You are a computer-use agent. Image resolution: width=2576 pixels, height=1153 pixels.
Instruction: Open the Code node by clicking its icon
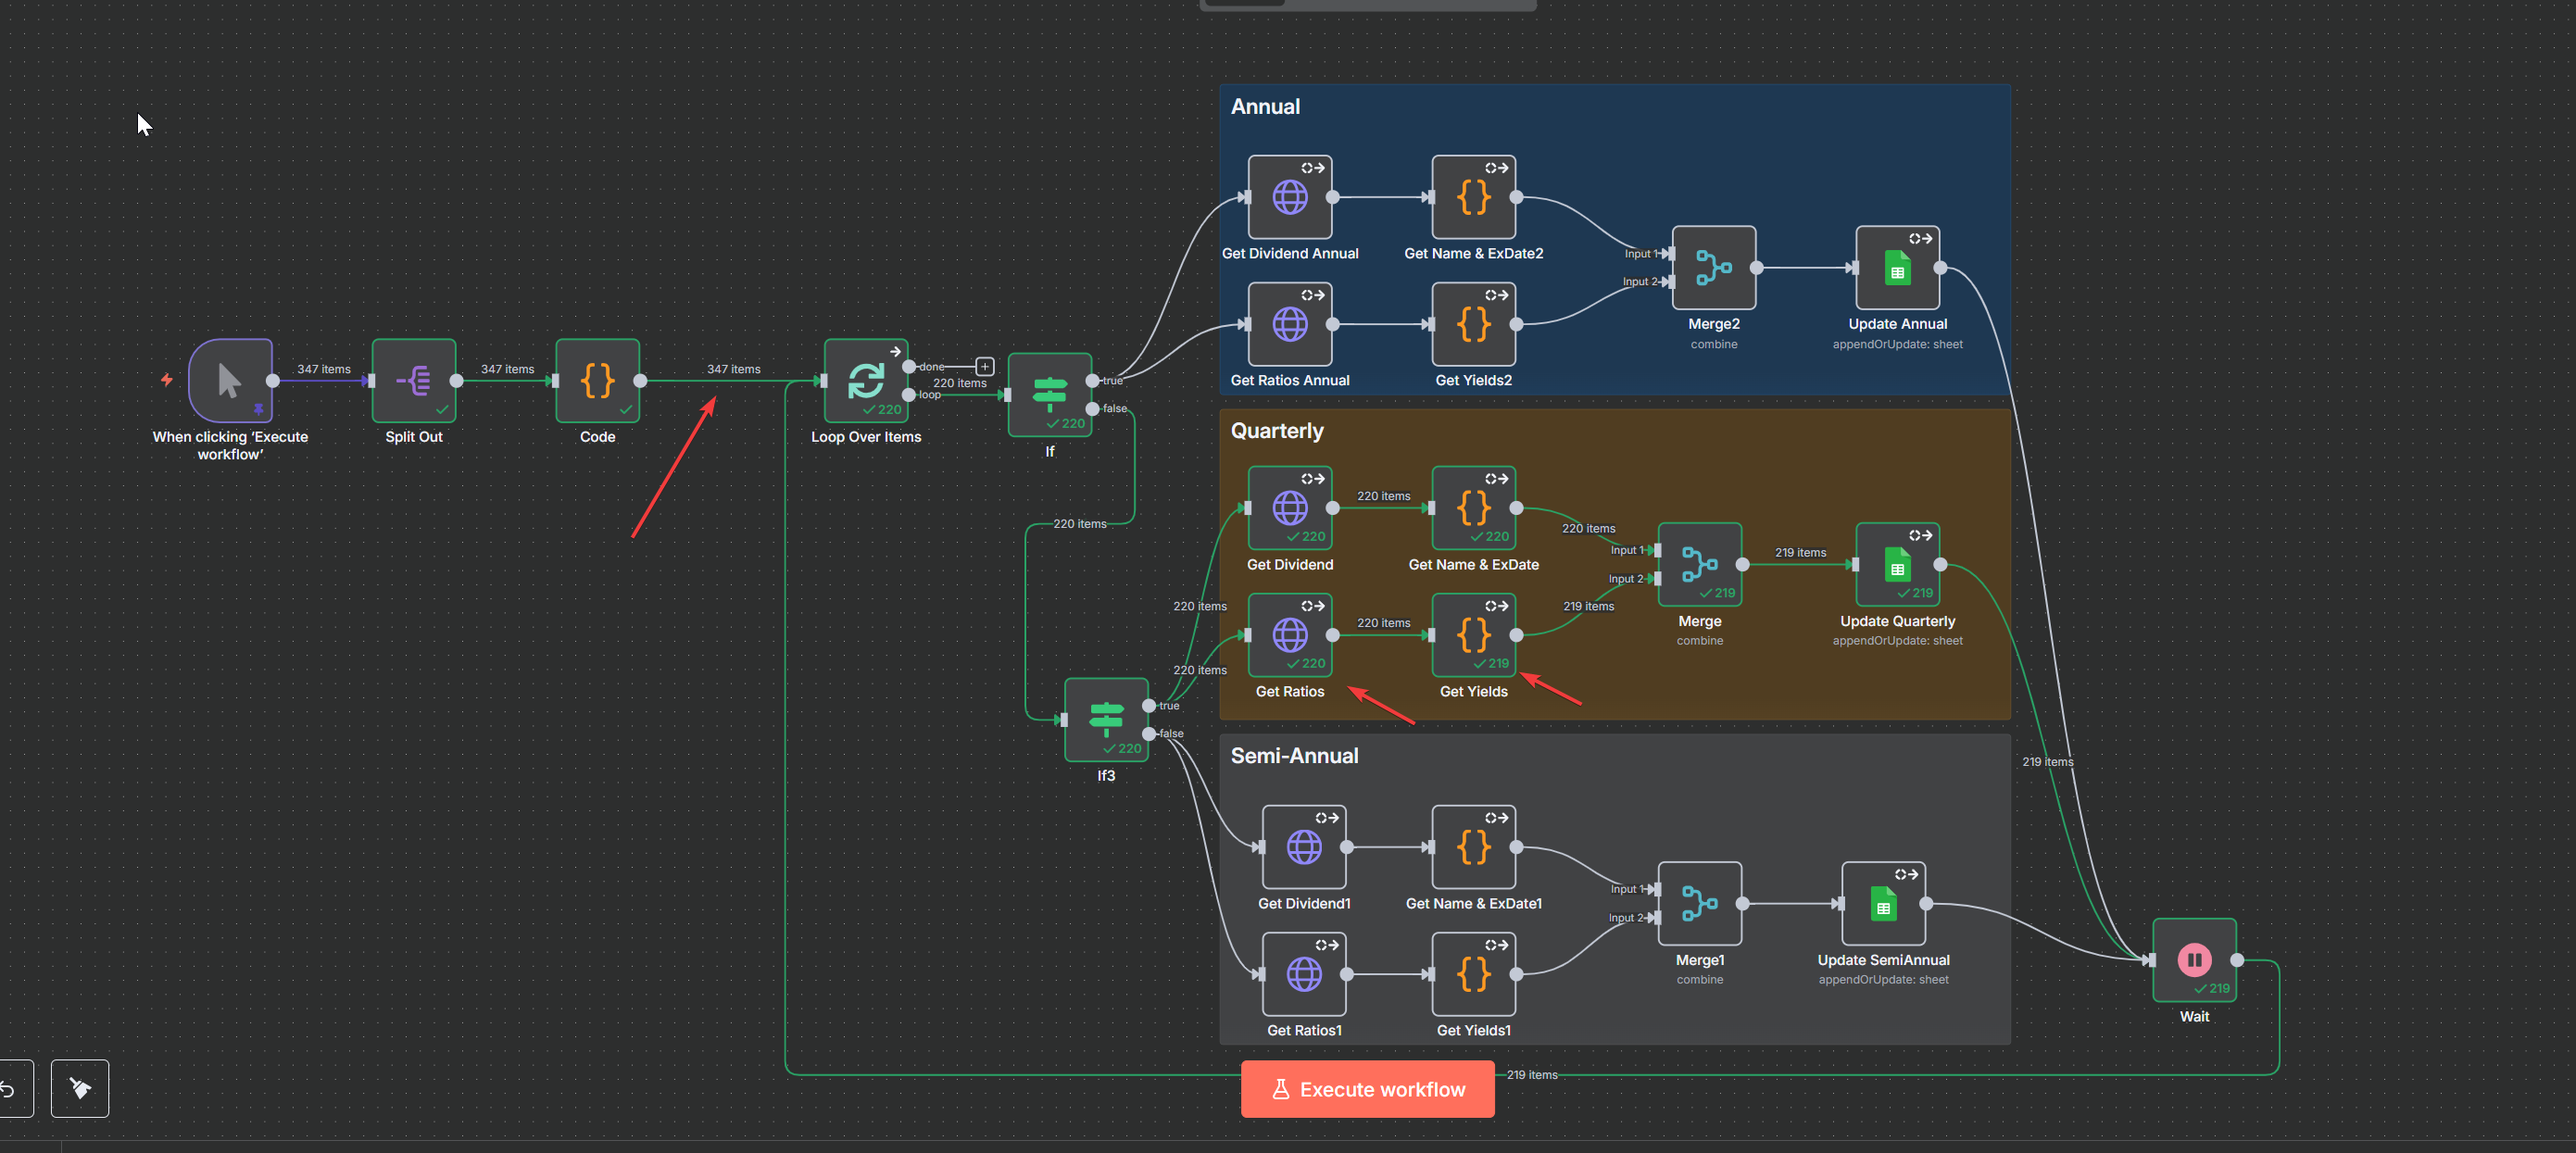pyautogui.click(x=597, y=381)
